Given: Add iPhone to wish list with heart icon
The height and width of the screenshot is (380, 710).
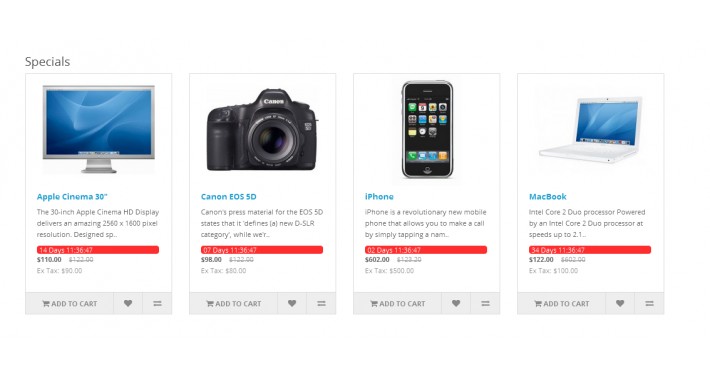Looking at the screenshot, I should pyautogui.click(x=456, y=303).
